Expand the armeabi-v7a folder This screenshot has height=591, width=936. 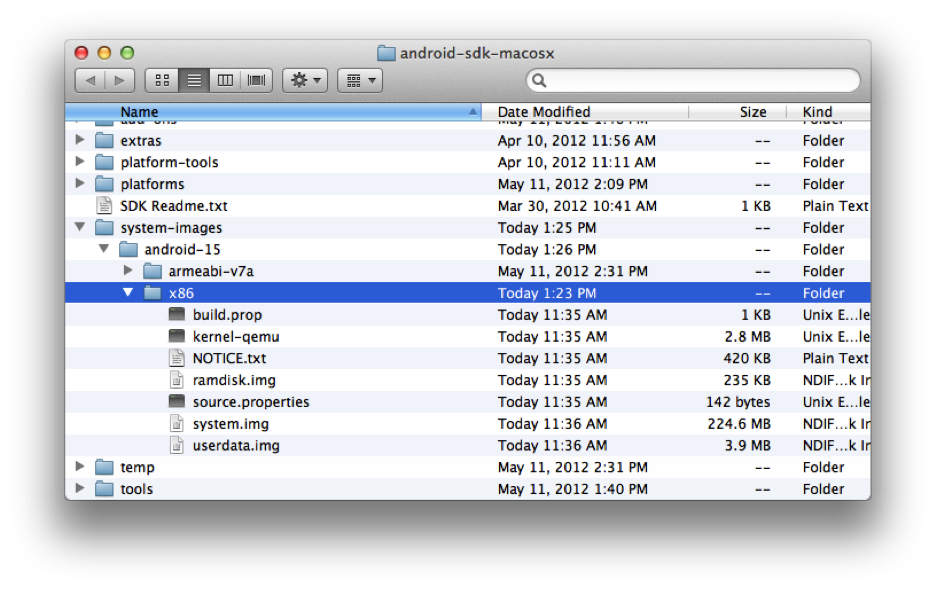pos(128,271)
